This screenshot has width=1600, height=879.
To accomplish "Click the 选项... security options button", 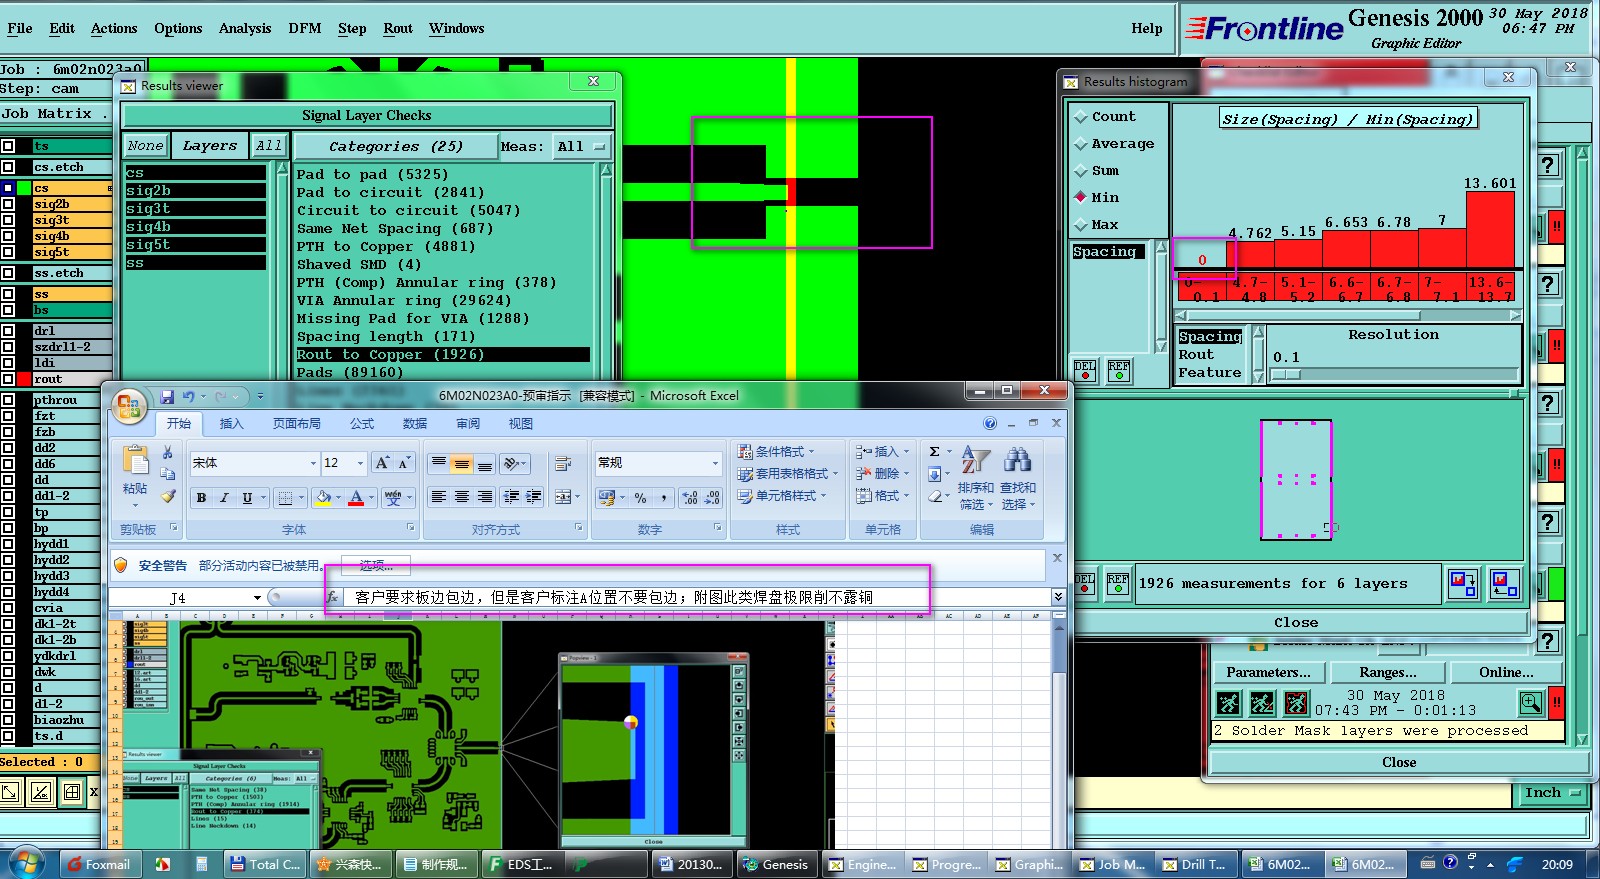I will pyautogui.click(x=376, y=565).
